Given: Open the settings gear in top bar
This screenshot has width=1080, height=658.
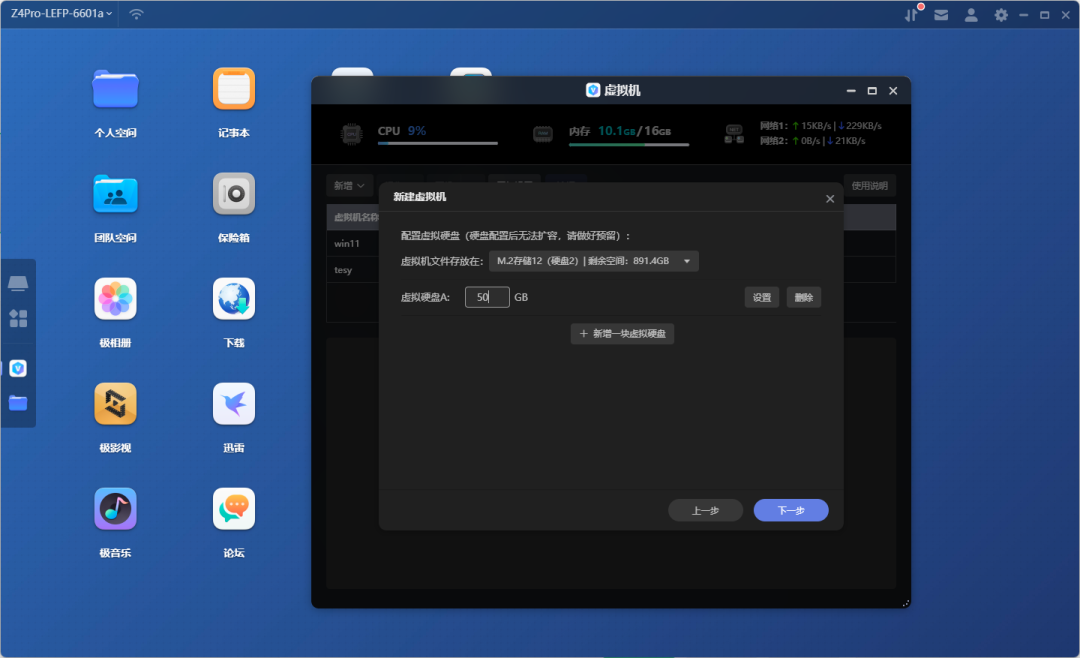Looking at the screenshot, I should [1001, 14].
